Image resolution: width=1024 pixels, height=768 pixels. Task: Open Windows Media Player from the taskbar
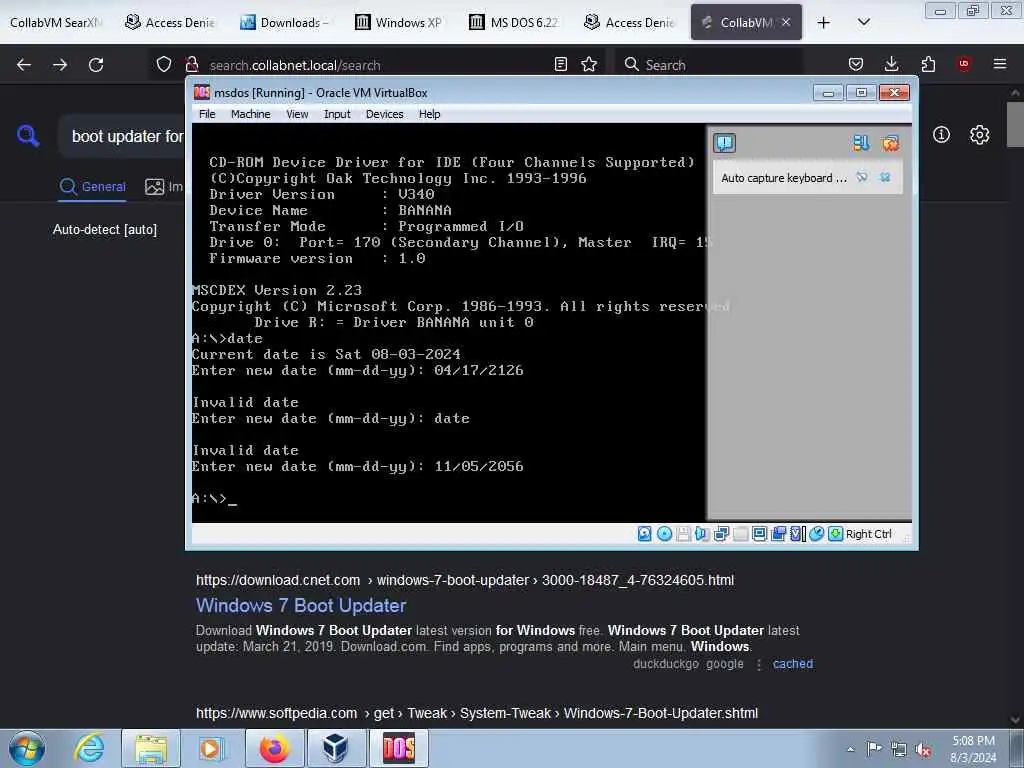click(x=211, y=748)
